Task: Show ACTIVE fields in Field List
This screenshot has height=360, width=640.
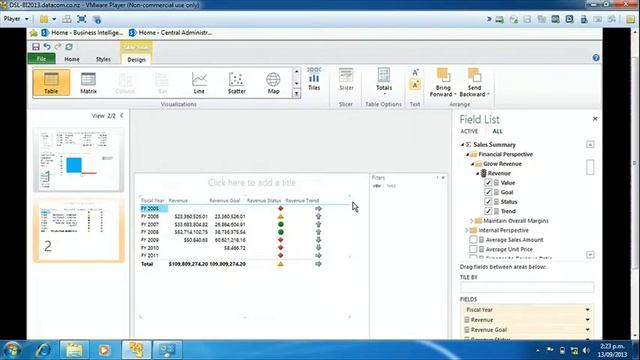Action: 469,131
